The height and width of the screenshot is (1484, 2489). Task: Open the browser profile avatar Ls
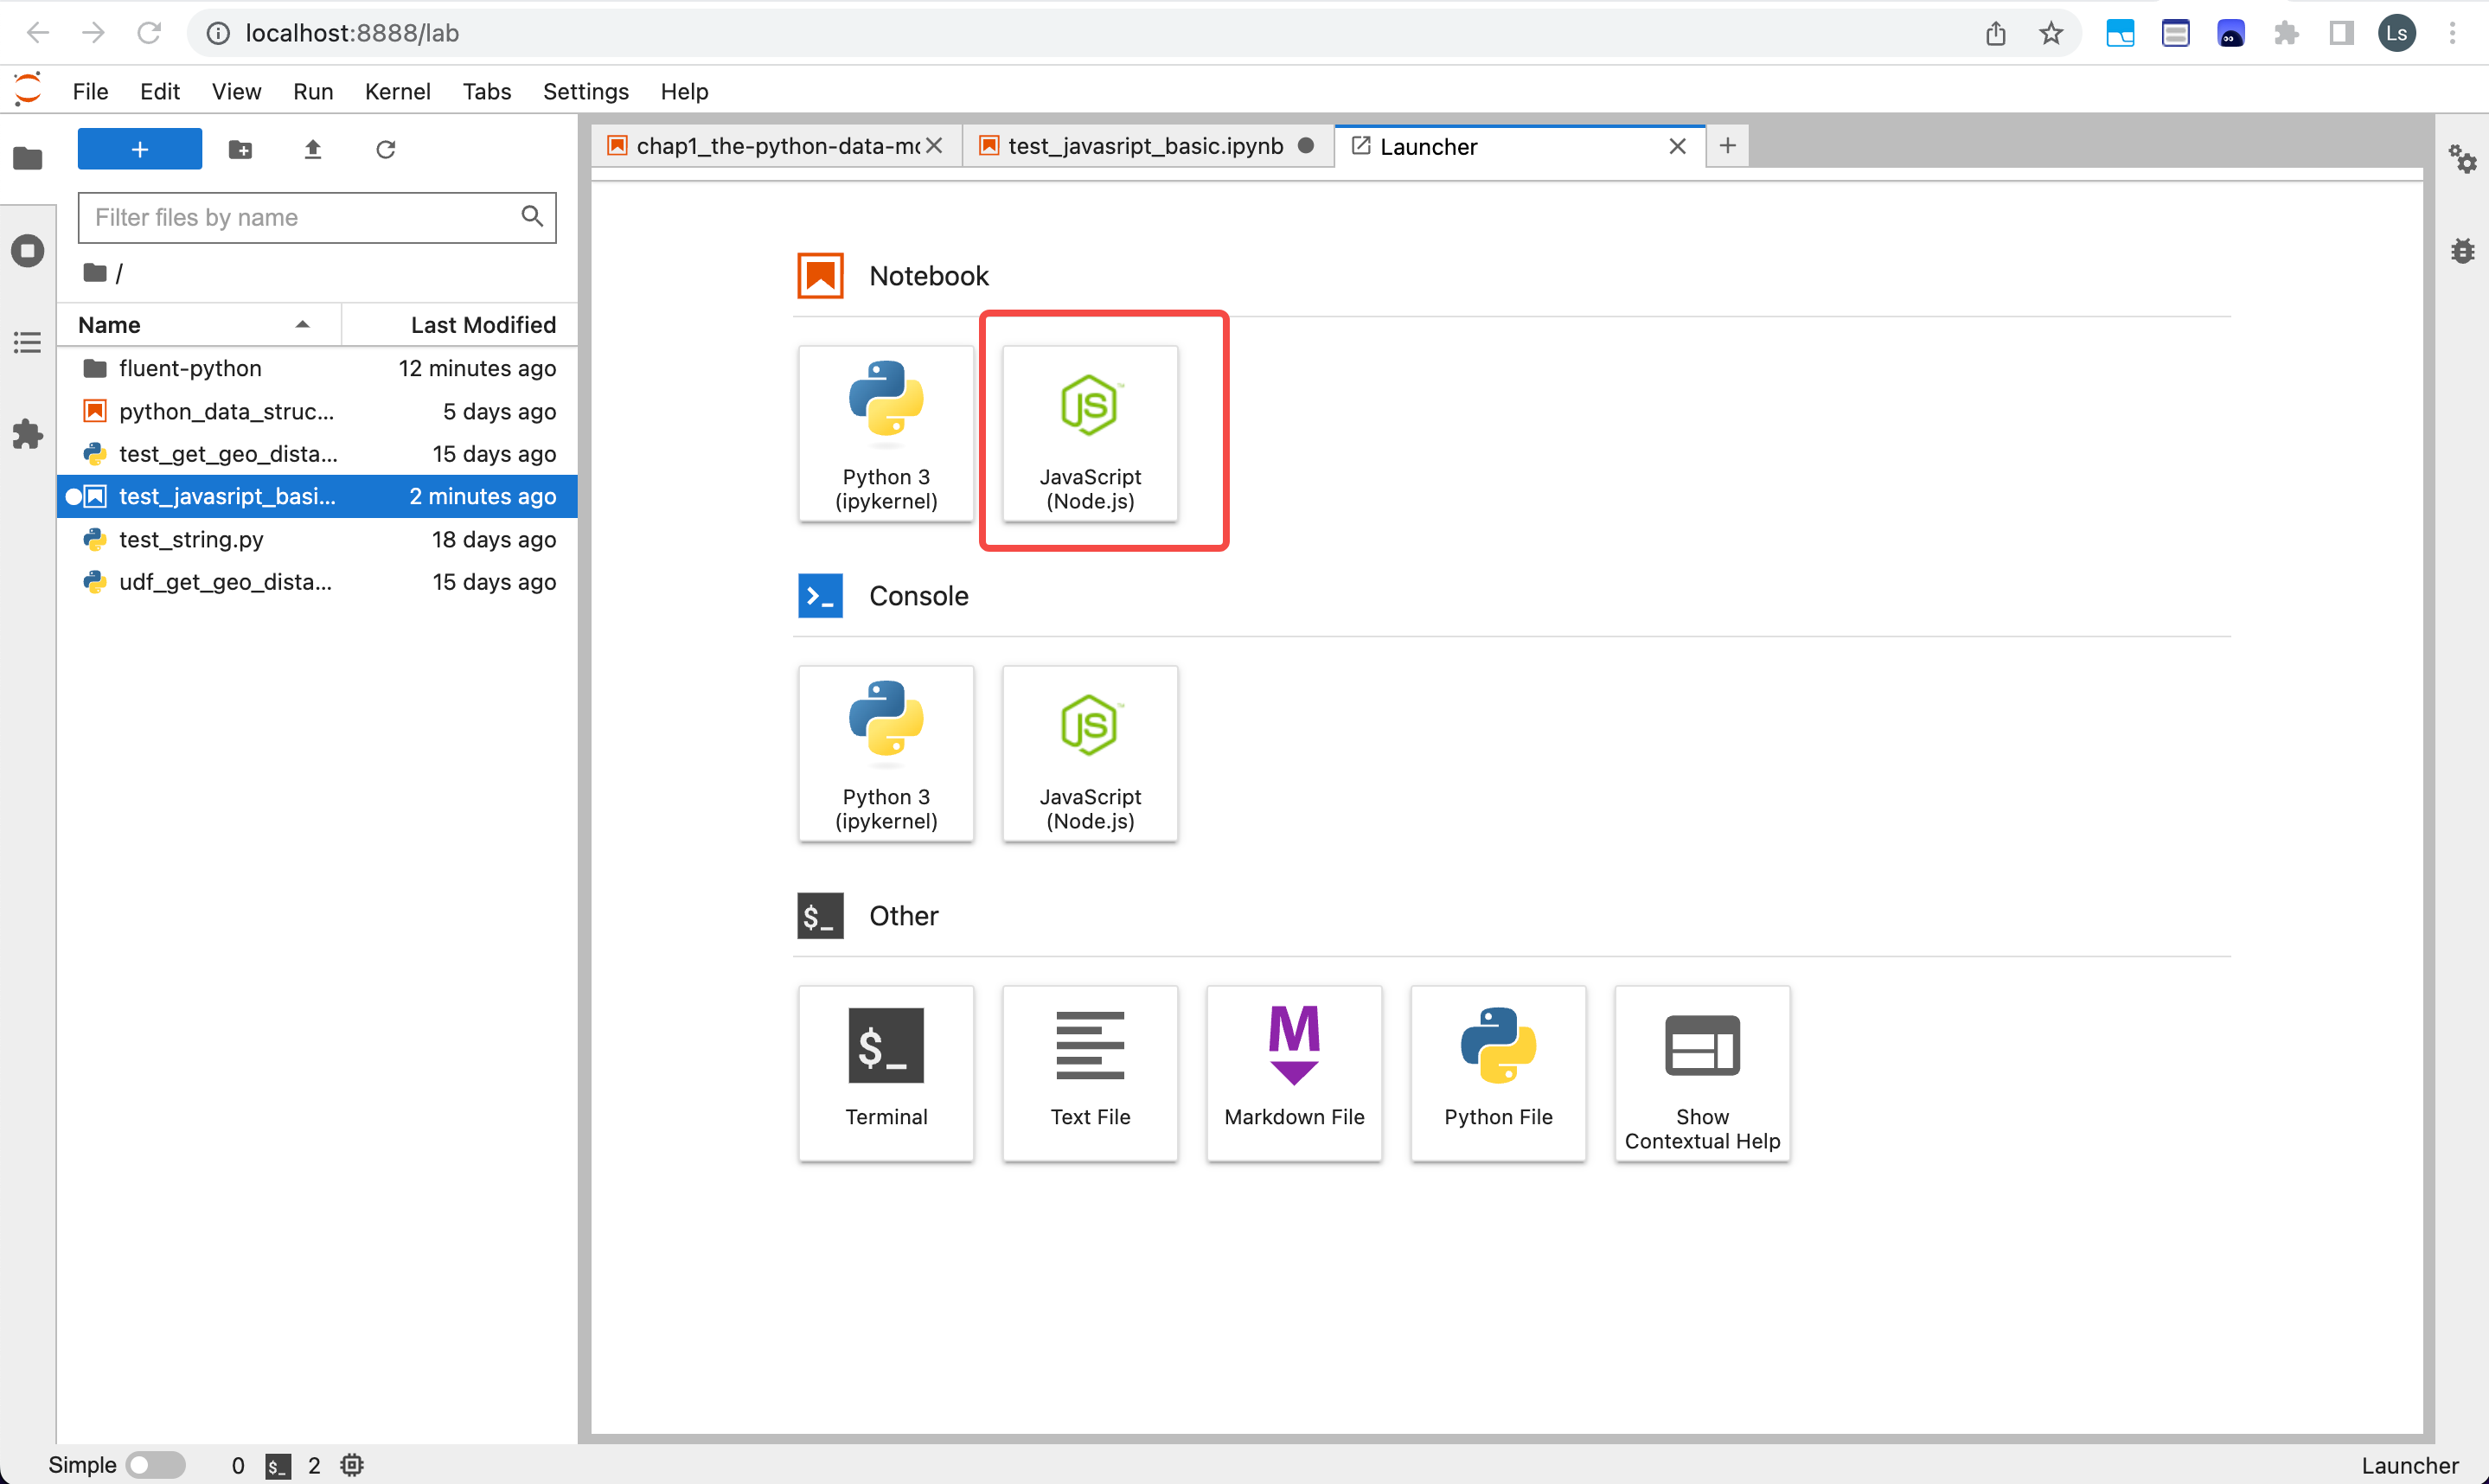[x=2397, y=33]
